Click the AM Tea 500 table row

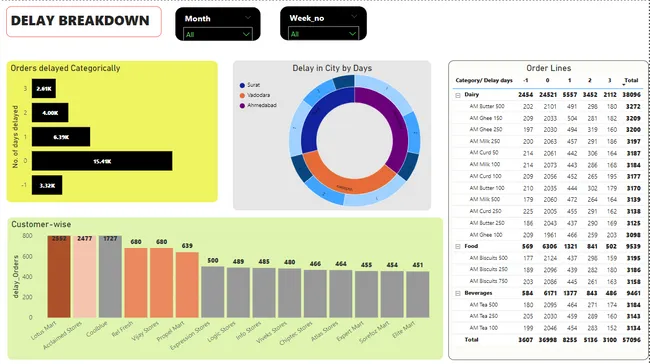click(x=548, y=305)
